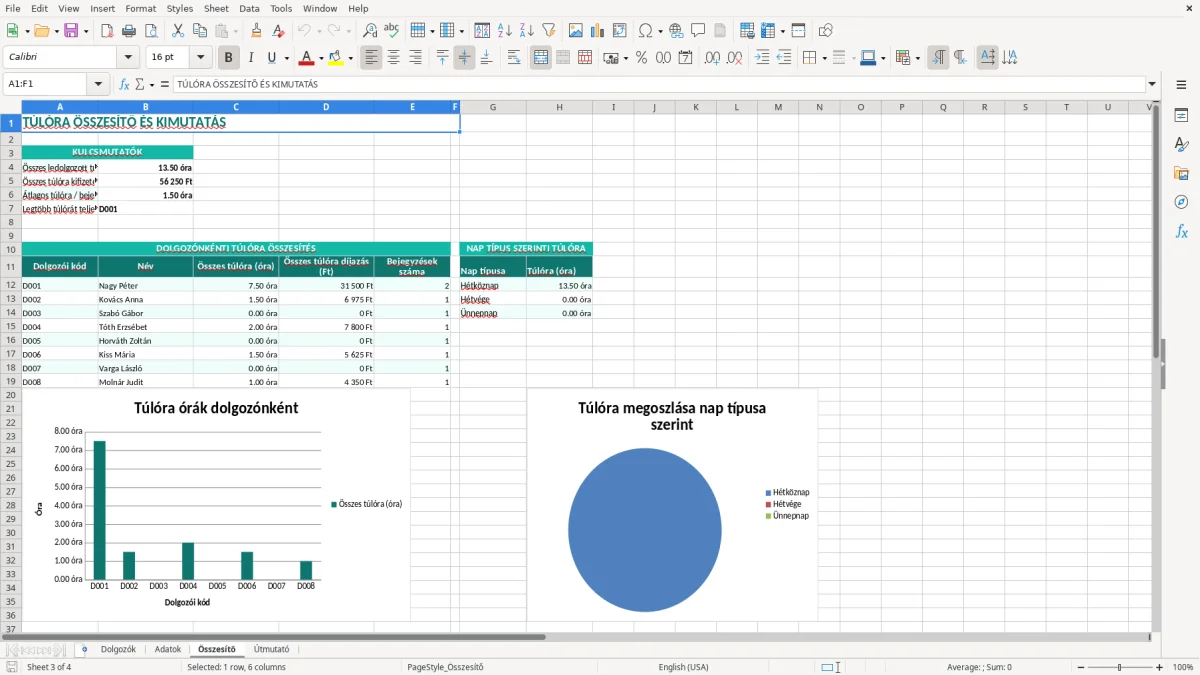
Task: Expand the Name Box dropdown
Action: pyautogui.click(x=98, y=85)
